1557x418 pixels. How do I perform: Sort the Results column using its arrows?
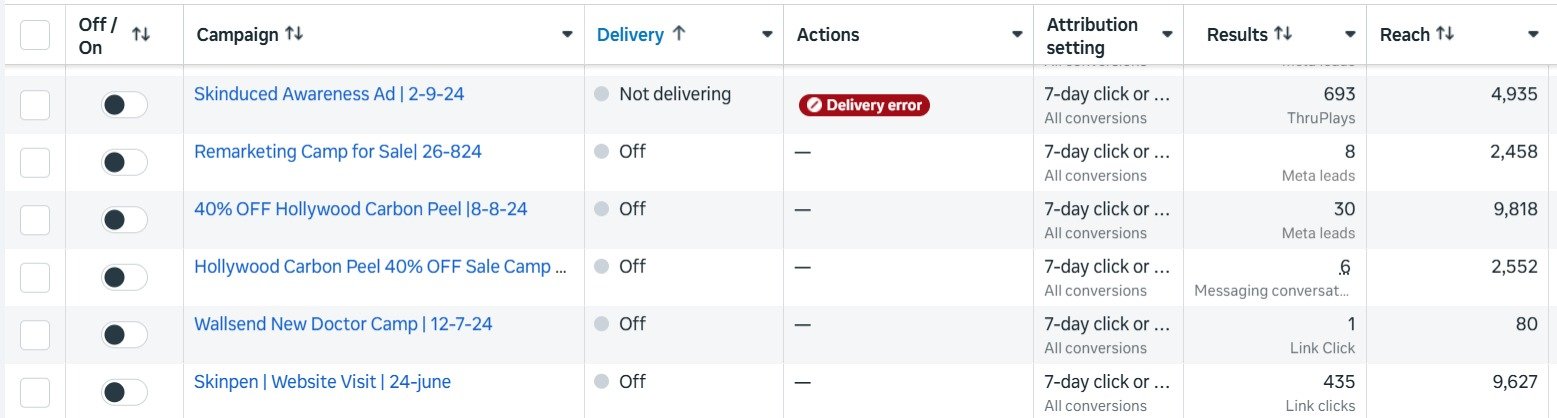1283,34
